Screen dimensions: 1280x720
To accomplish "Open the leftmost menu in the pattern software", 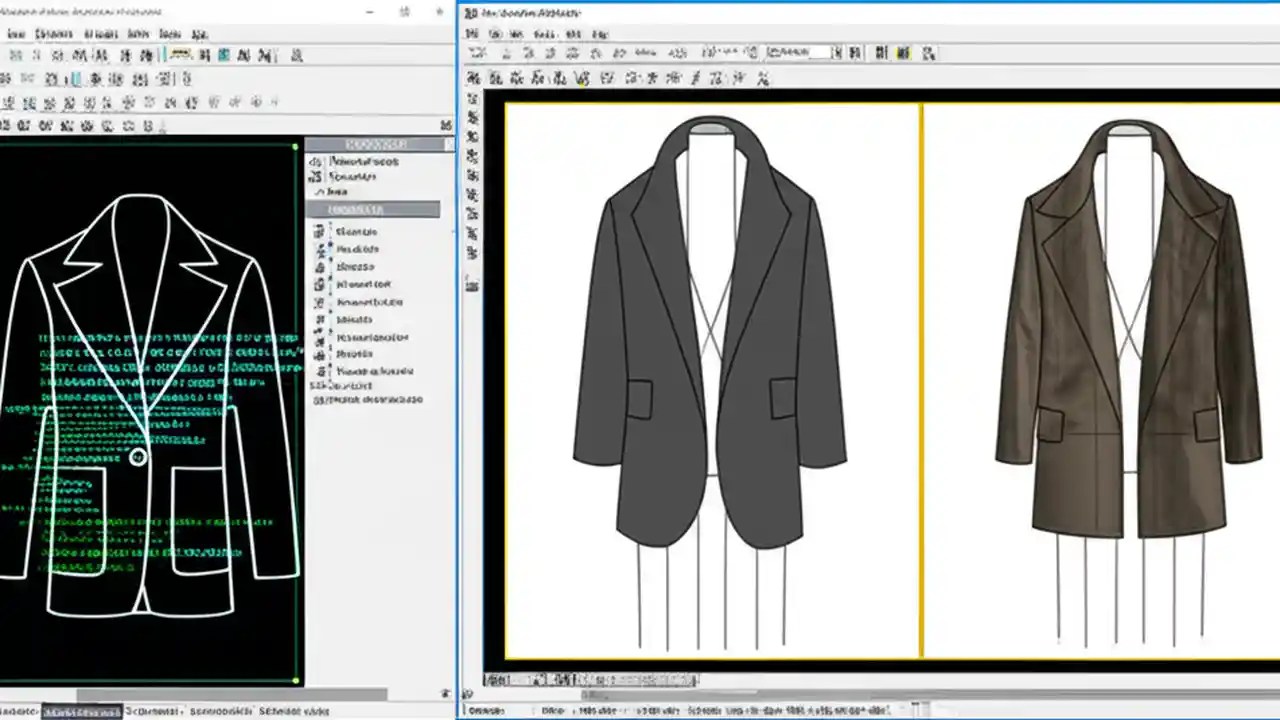I will (x=14, y=33).
